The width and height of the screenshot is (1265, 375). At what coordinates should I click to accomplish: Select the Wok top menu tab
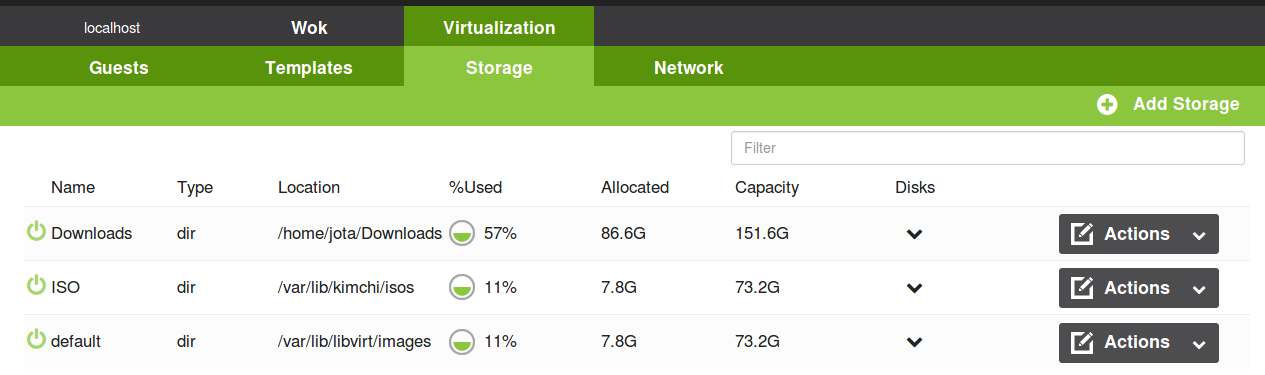pos(309,28)
